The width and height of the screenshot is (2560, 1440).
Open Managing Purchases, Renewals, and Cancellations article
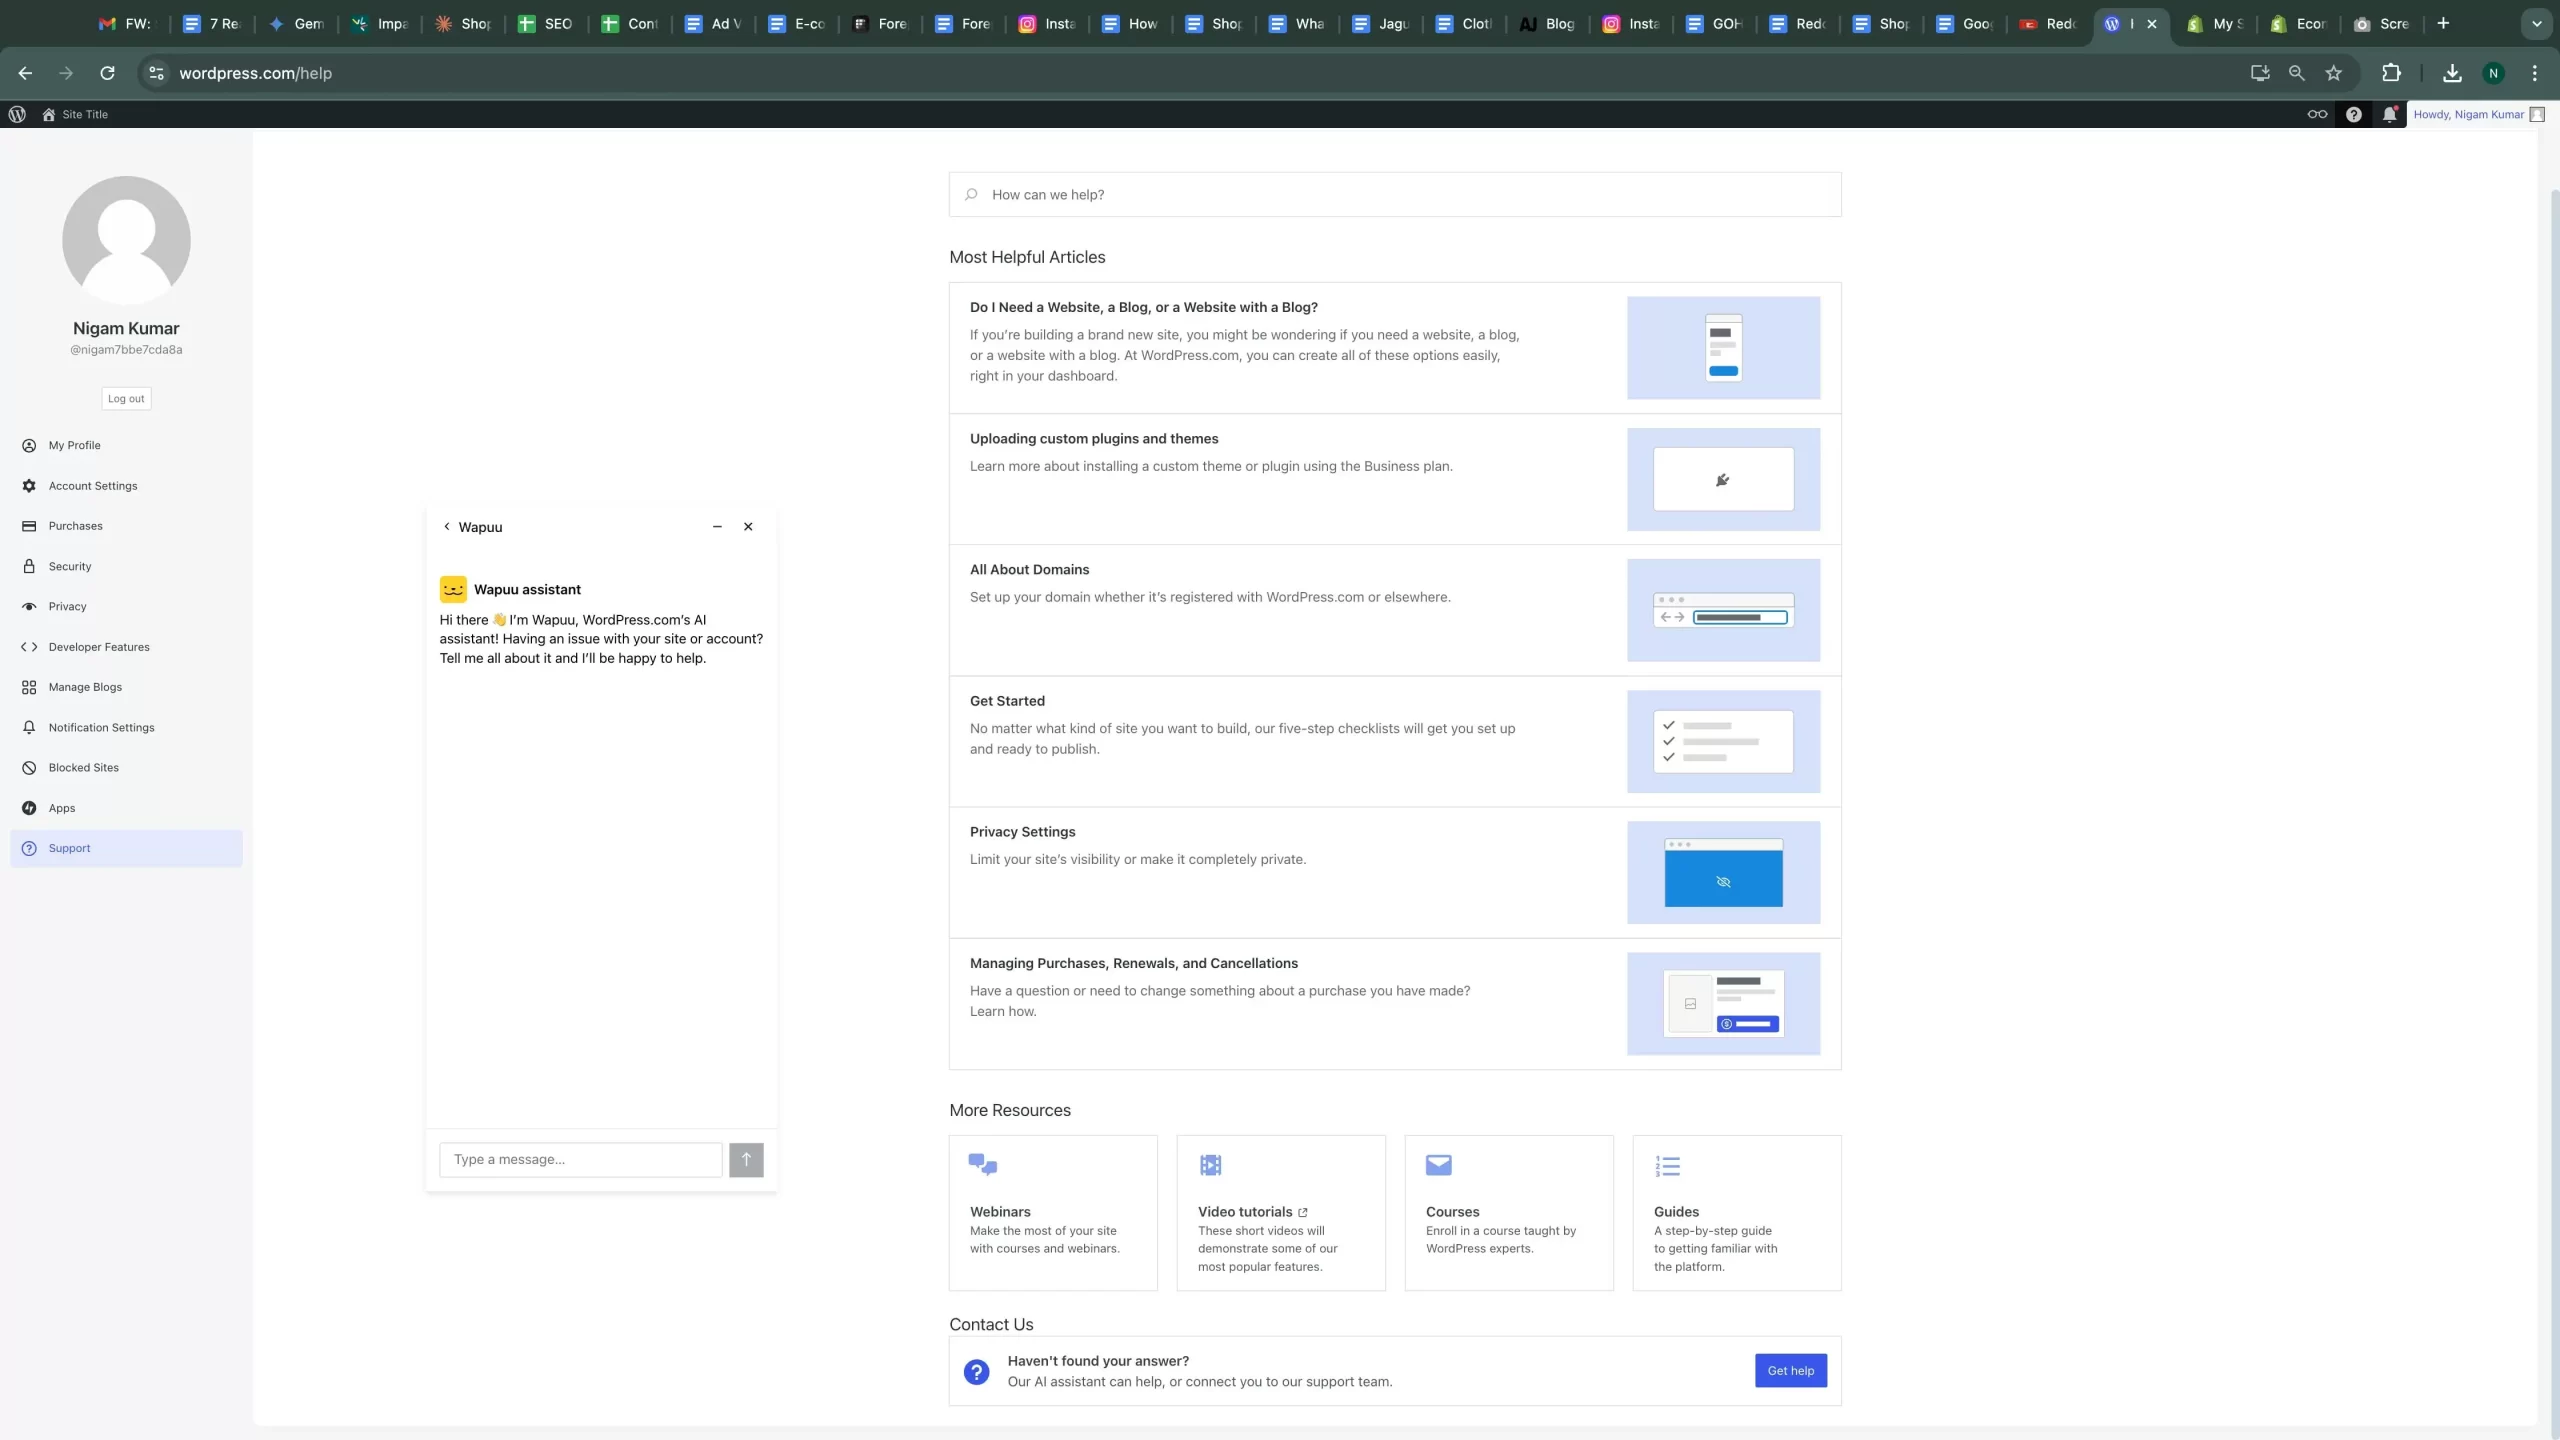[1394, 1003]
